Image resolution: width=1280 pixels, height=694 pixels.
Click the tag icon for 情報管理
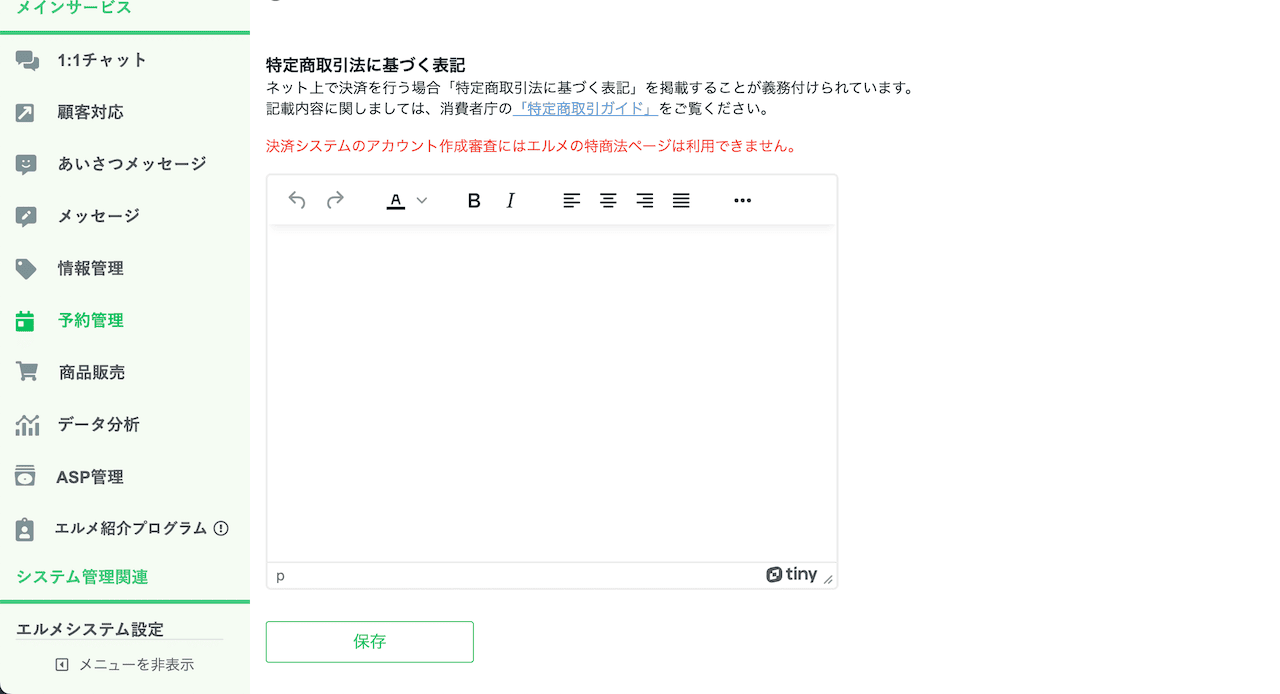[26, 269]
